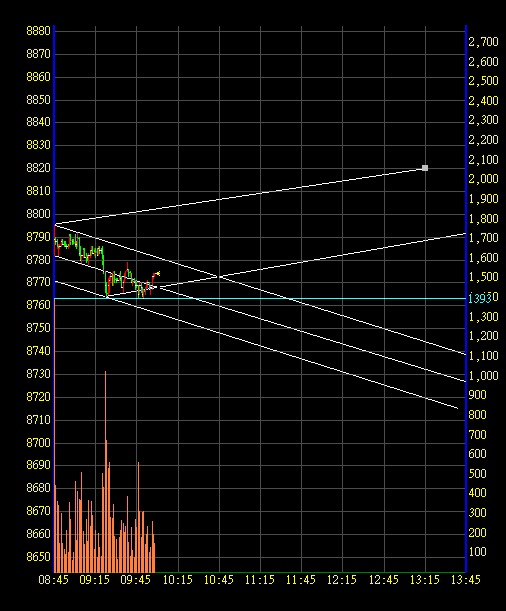The image size is (506, 611).
Task: Click the 2,100 volume axis label
Action: click(x=483, y=159)
